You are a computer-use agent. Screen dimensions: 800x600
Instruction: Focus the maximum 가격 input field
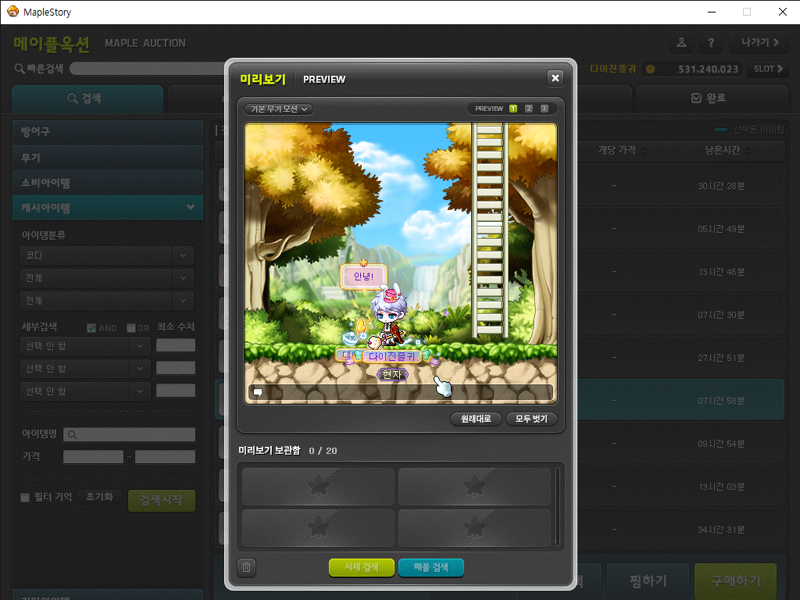click(165, 457)
